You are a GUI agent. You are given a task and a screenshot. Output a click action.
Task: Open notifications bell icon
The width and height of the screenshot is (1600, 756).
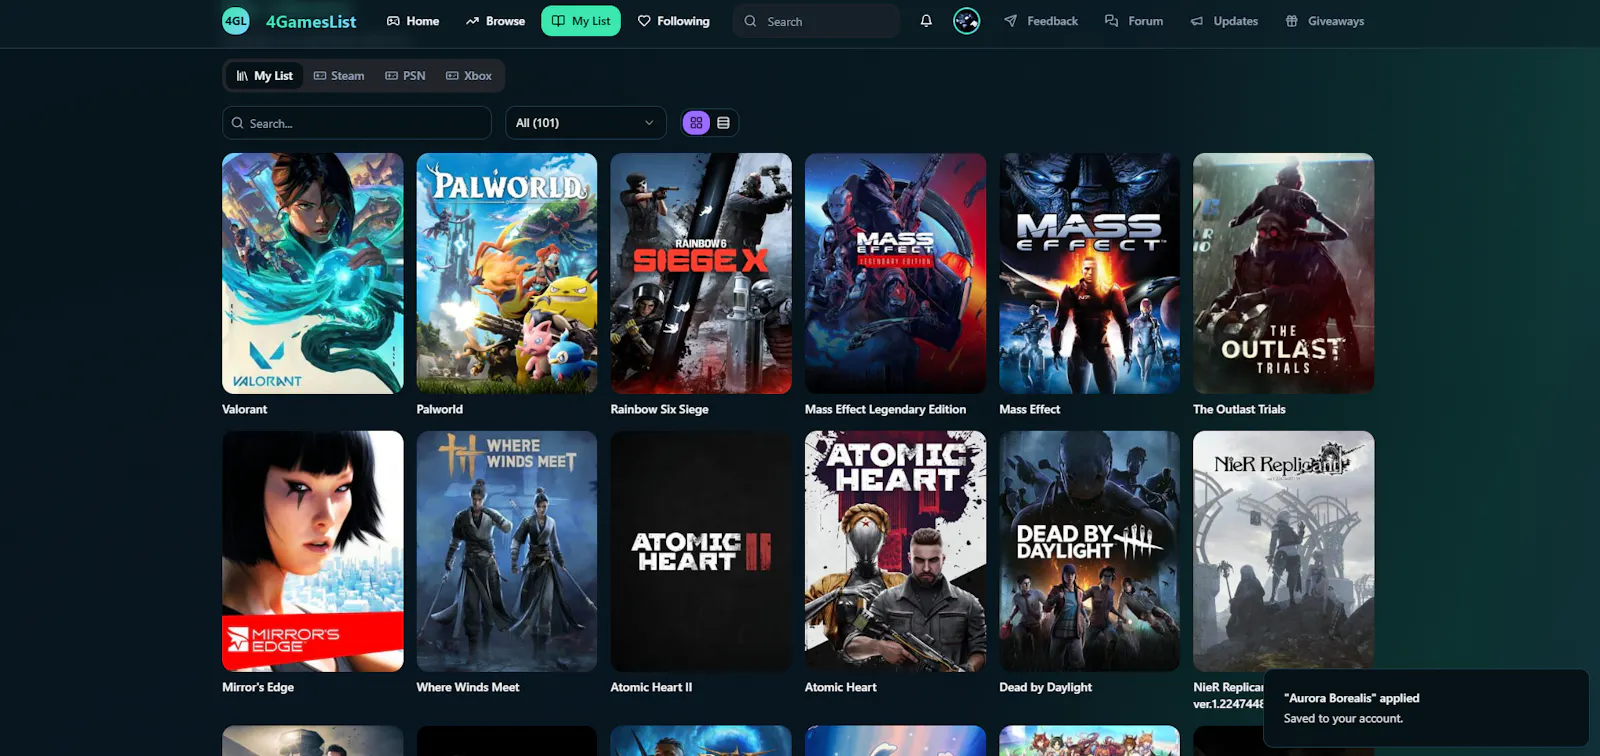click(x=926, y=21)
